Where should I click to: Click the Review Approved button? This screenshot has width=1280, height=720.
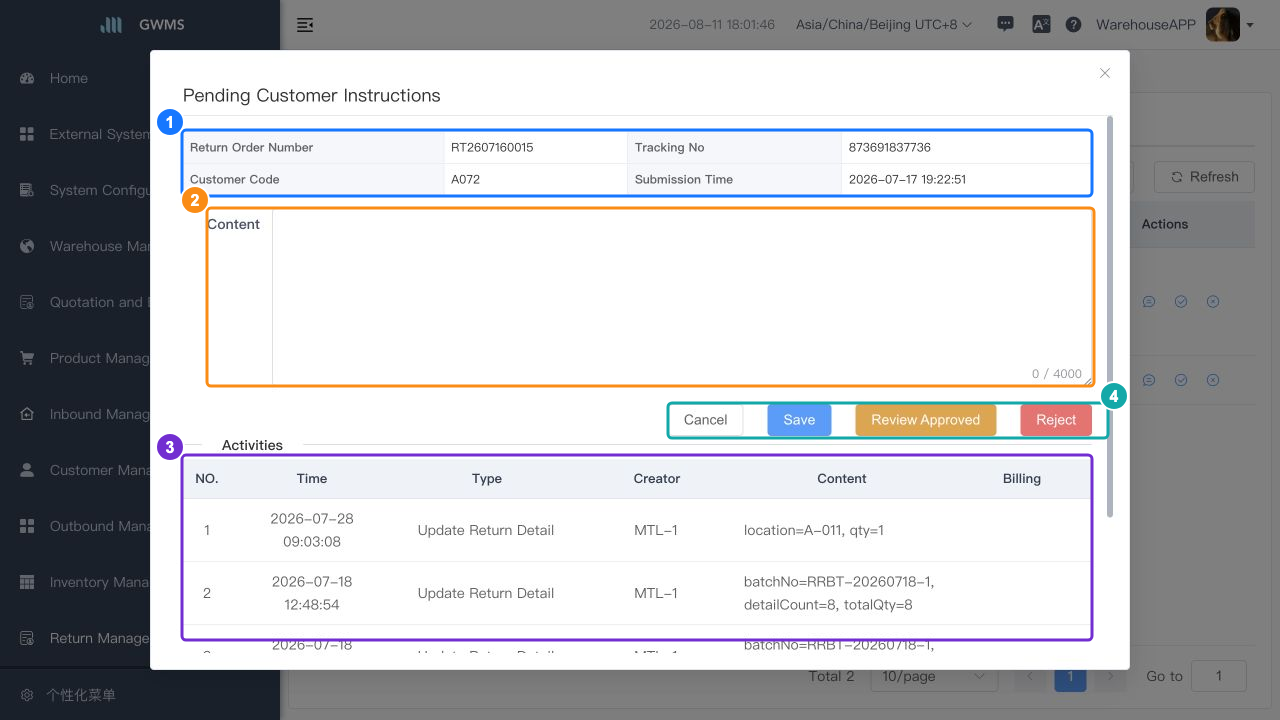(925, 420)
